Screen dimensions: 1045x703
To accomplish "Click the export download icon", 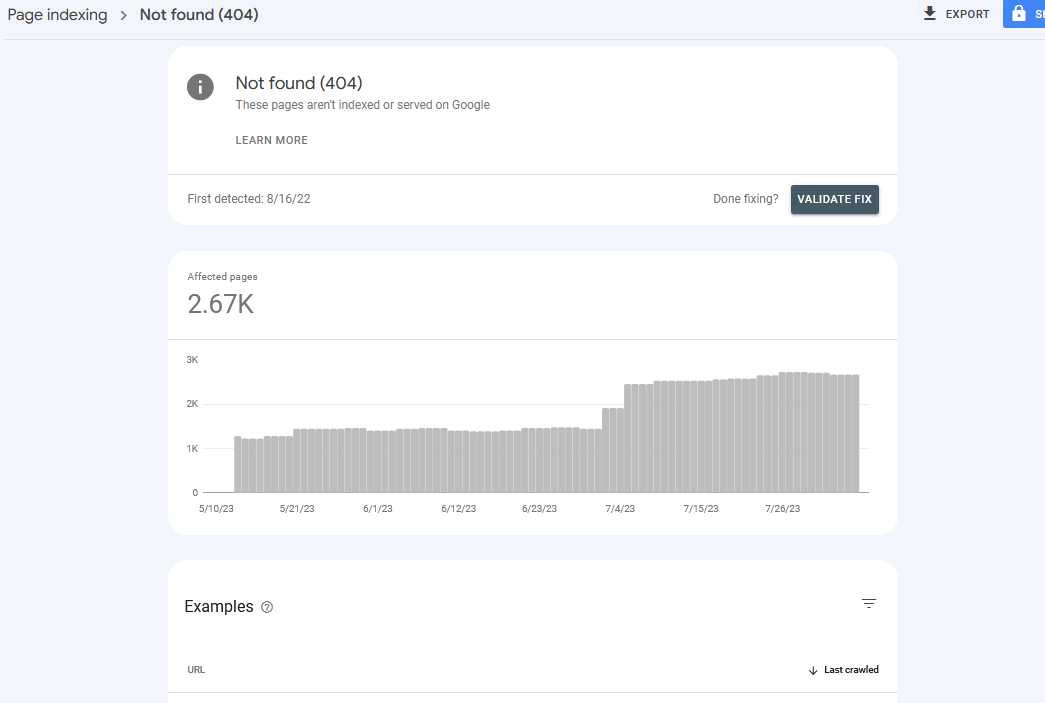I will click(x=930, y=13).
